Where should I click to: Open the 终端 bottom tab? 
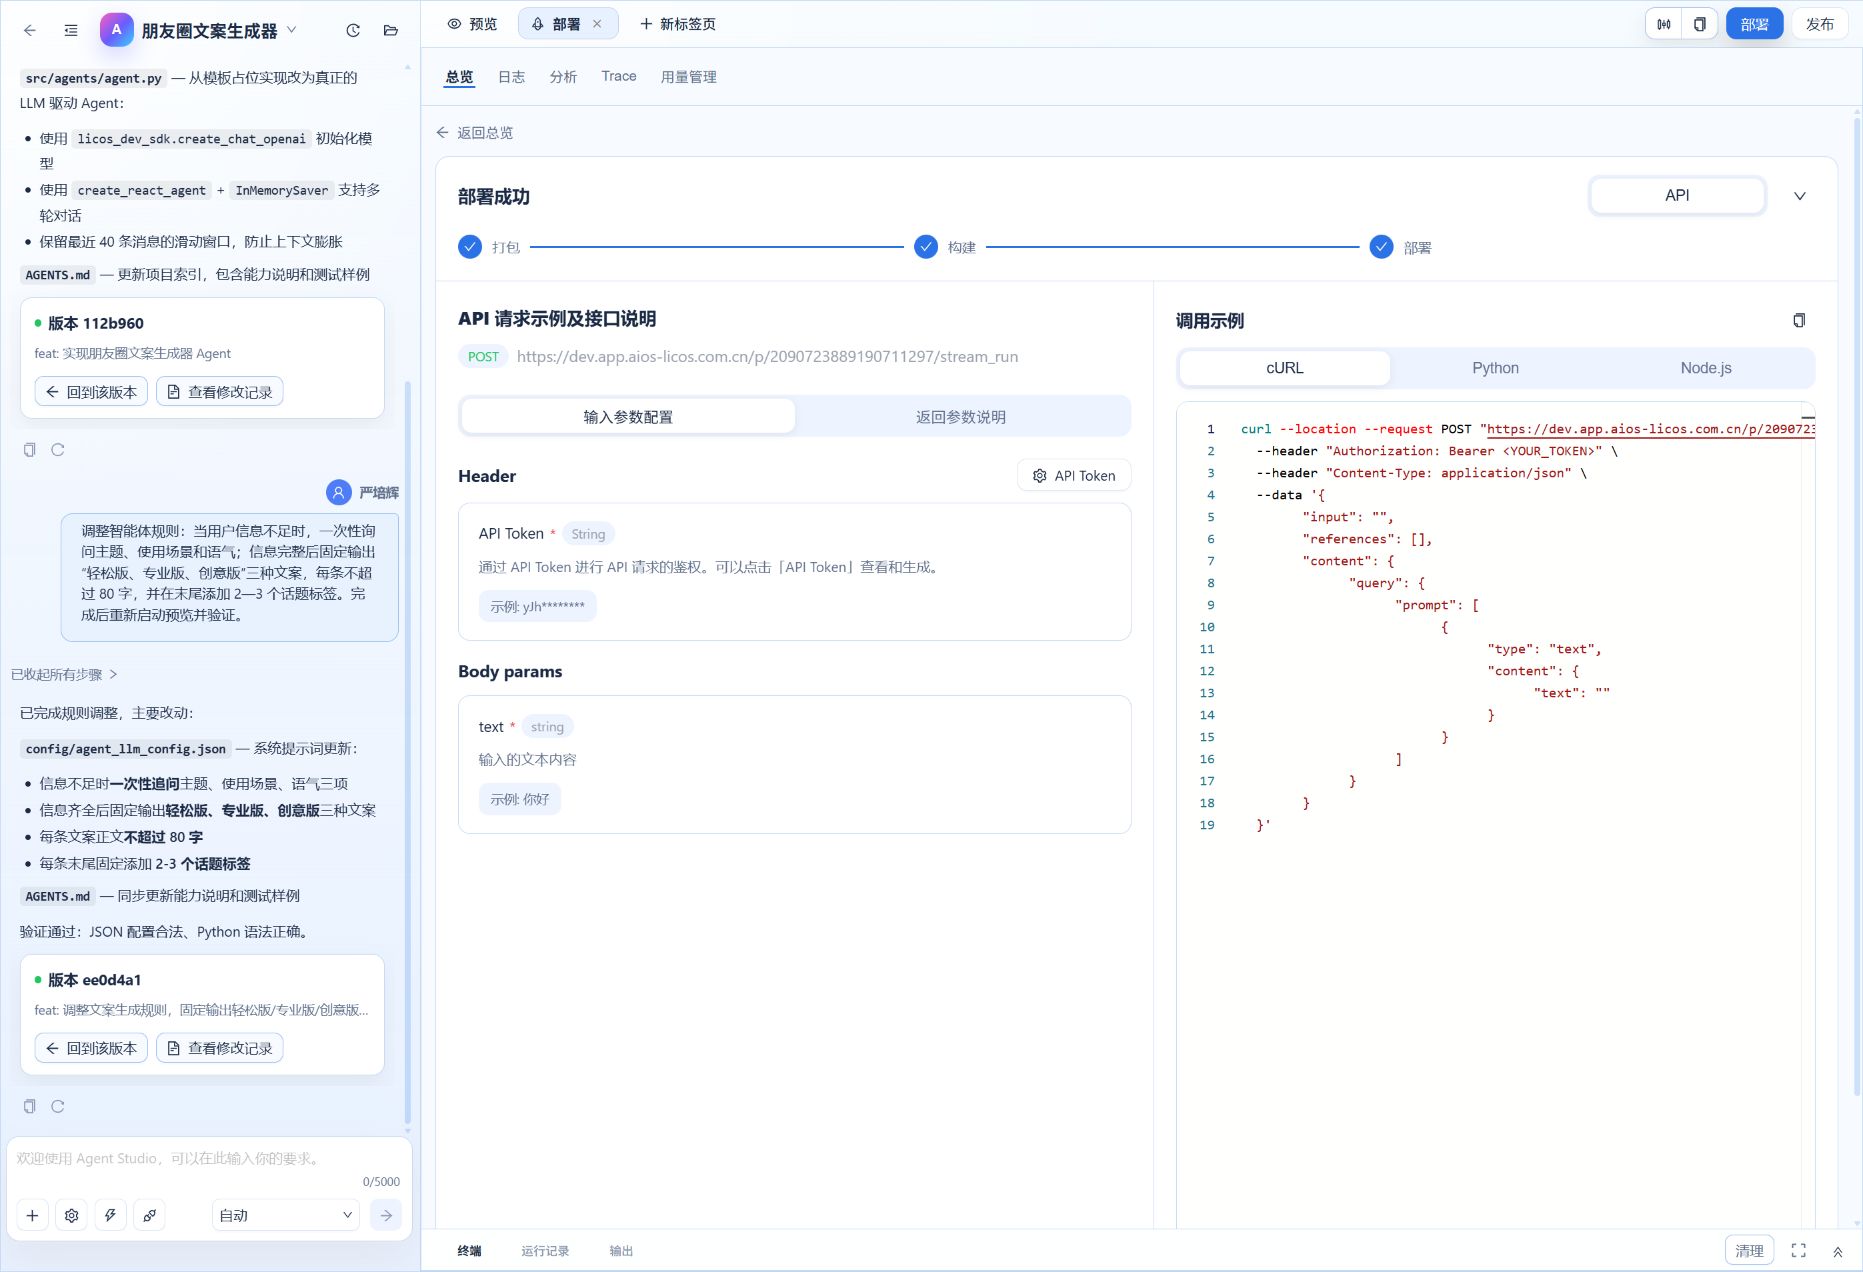click(x=469, y=1251)
